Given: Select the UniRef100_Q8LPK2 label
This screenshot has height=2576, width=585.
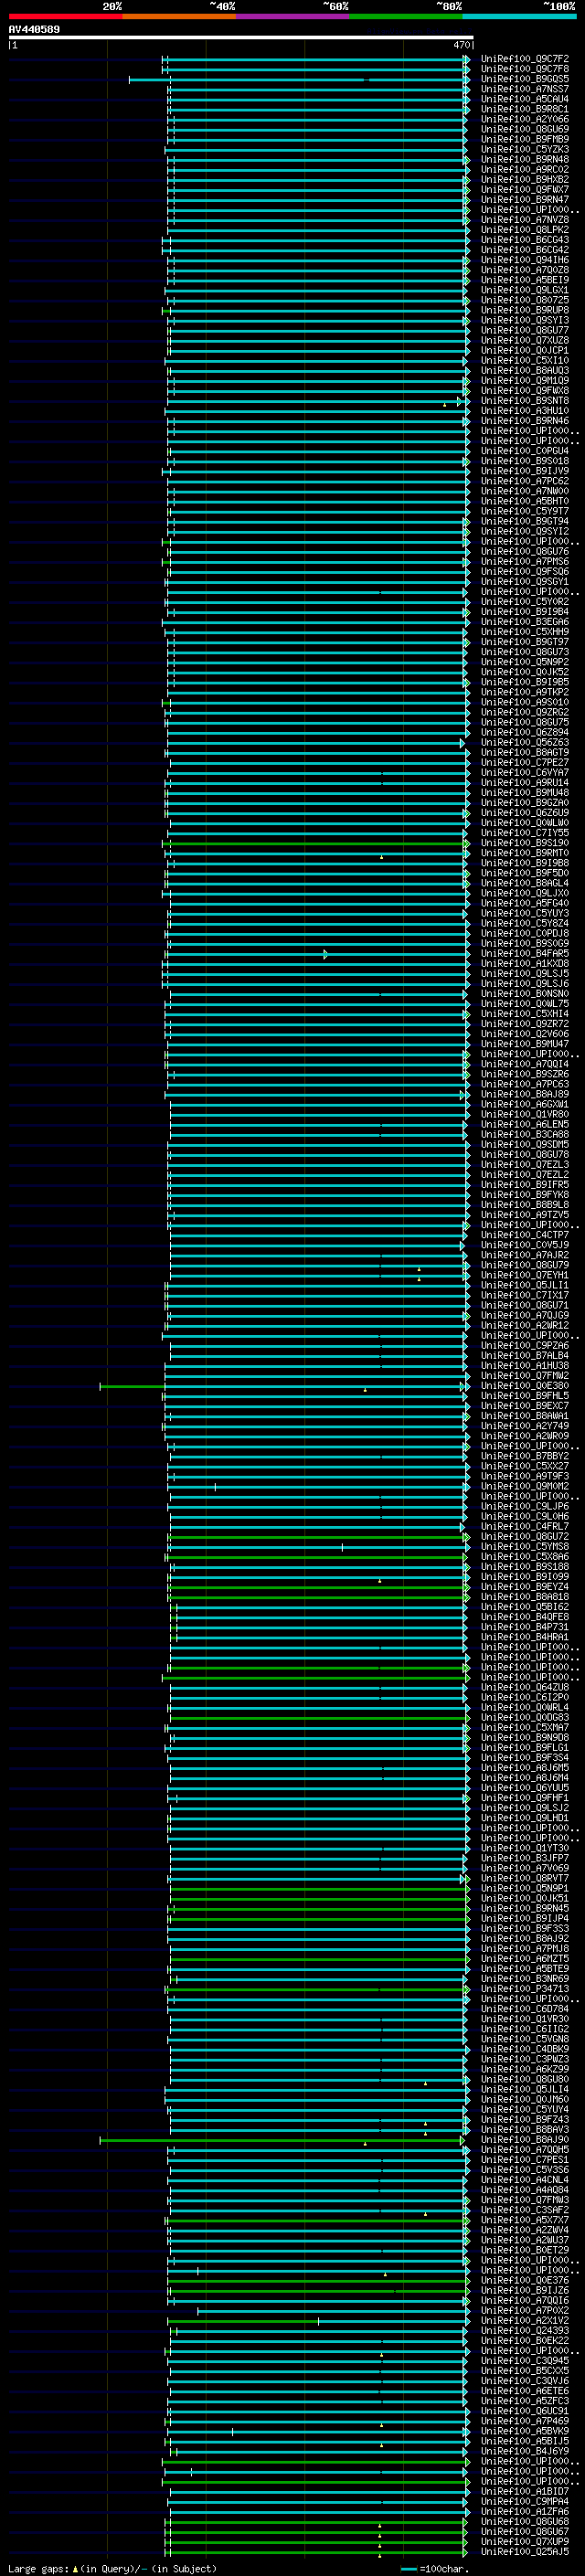Looking at the screenshot, I should (x=525, y=230).
